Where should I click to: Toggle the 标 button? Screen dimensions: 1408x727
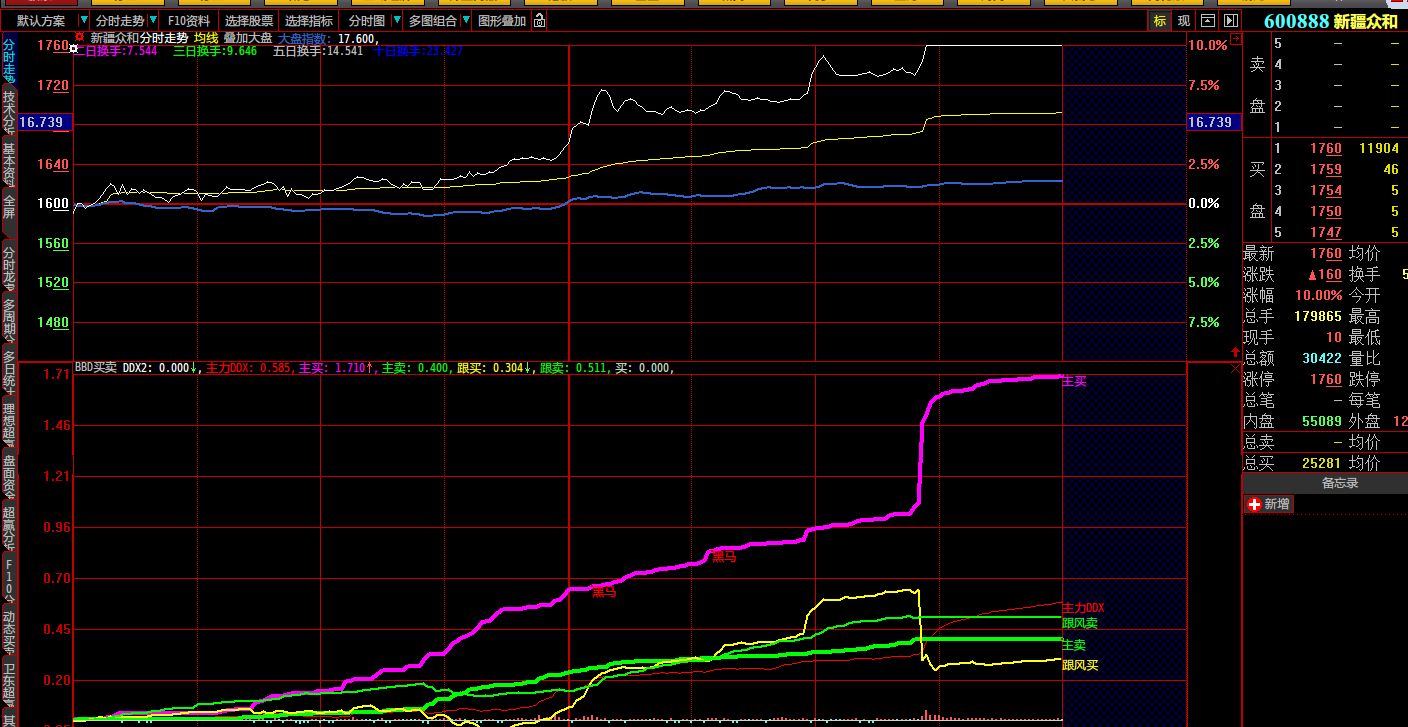point(1160,21)
